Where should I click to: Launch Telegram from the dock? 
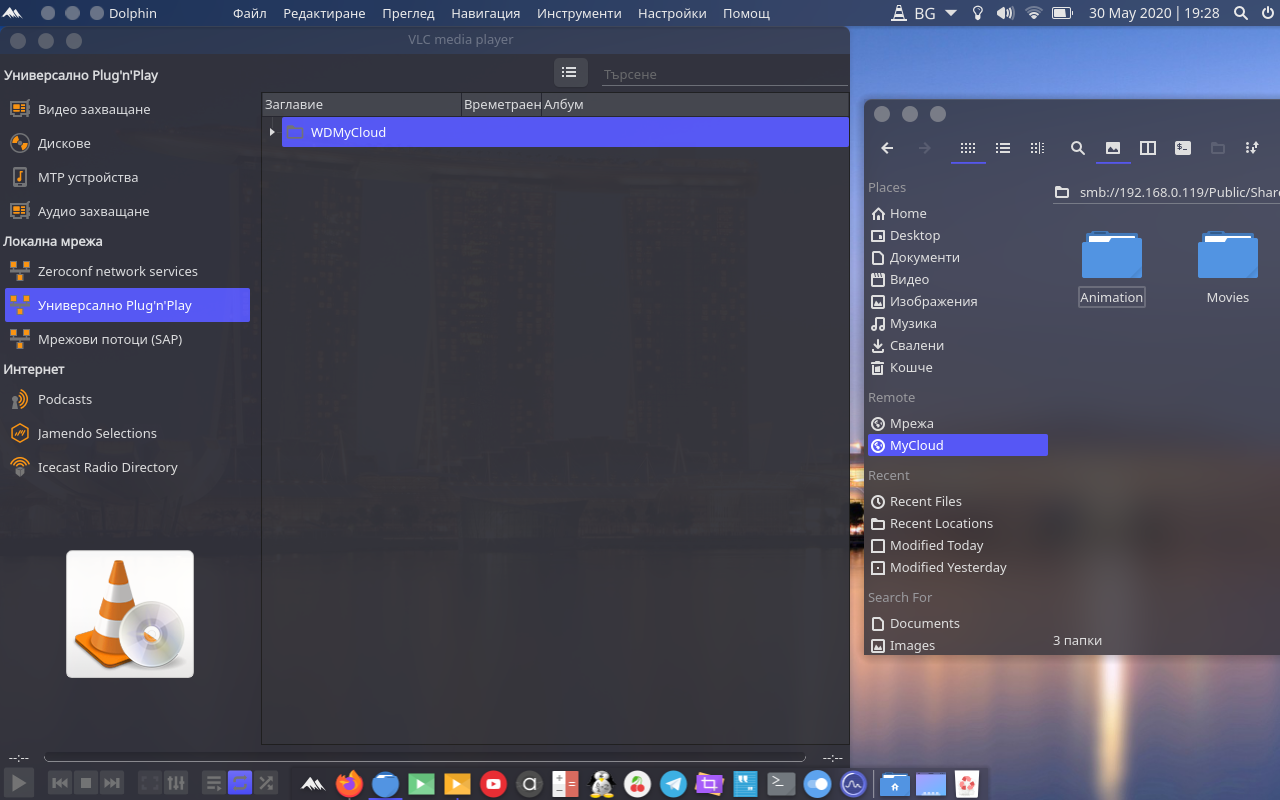pyautogui.click(x=673, y=784)
